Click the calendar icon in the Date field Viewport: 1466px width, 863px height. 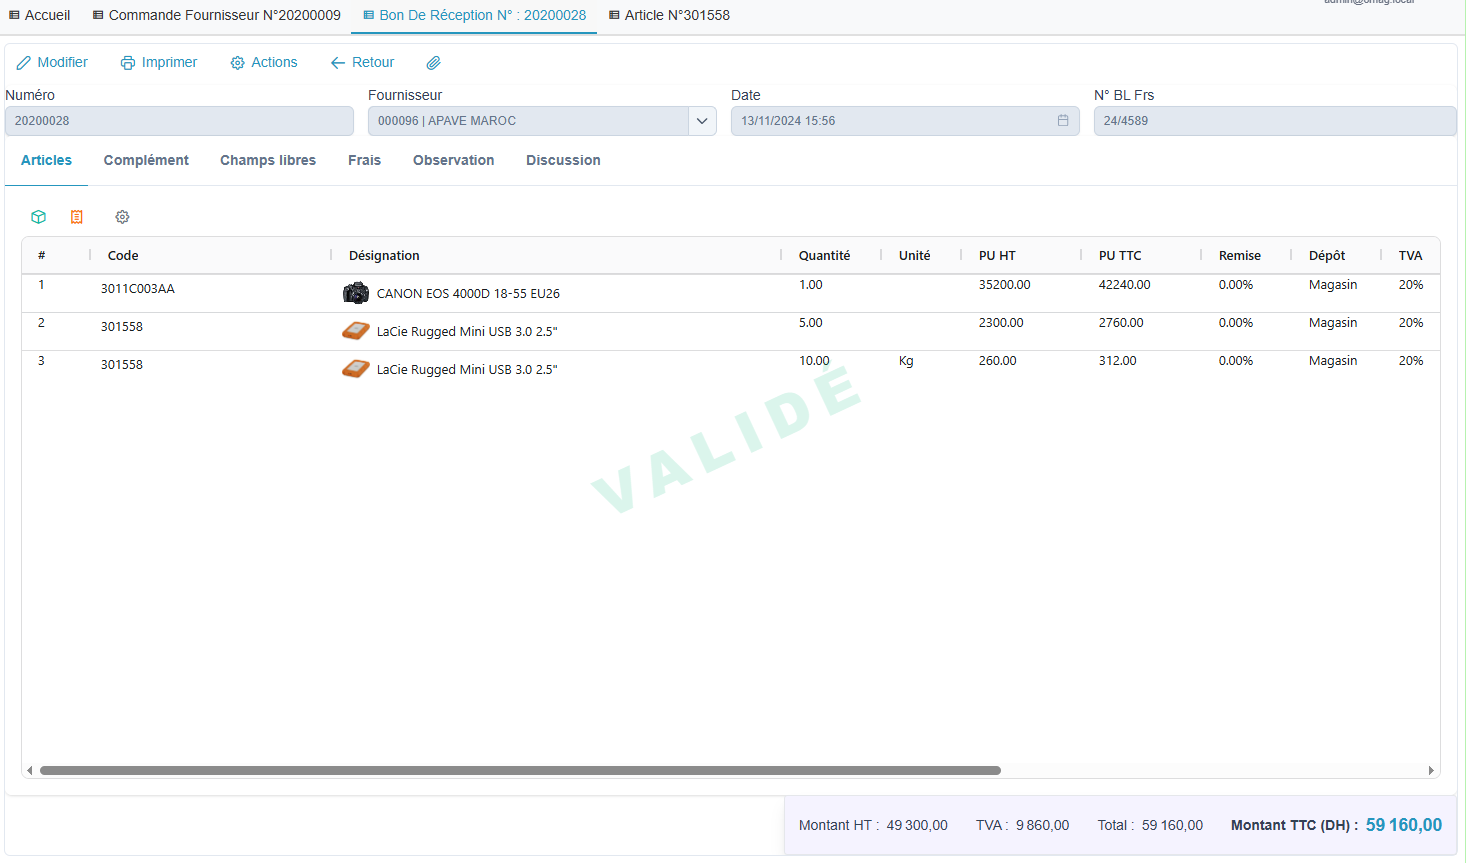coord(1063,121)
